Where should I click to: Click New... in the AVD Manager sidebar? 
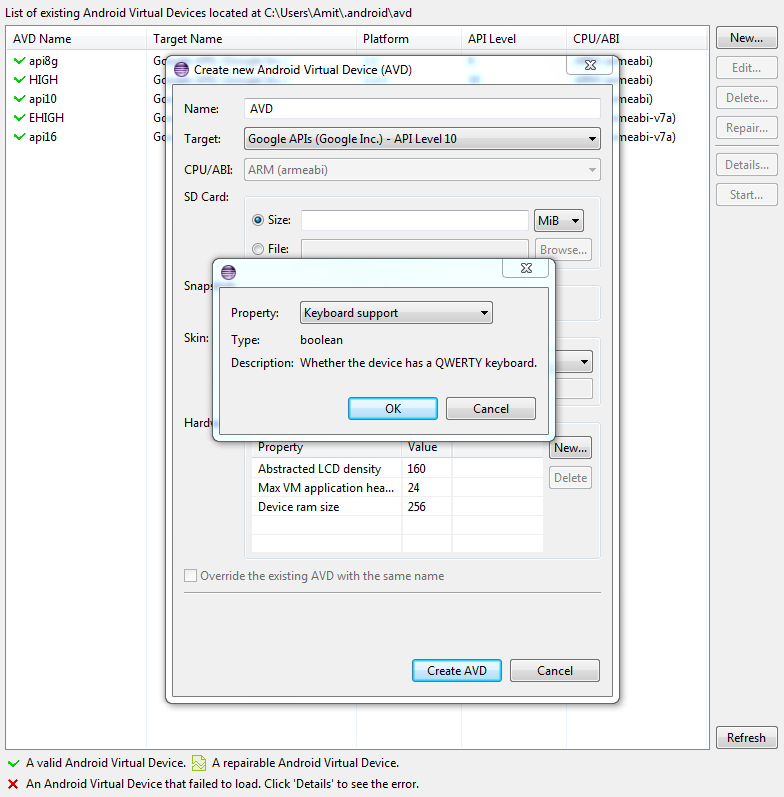click(x=746, y=38)
